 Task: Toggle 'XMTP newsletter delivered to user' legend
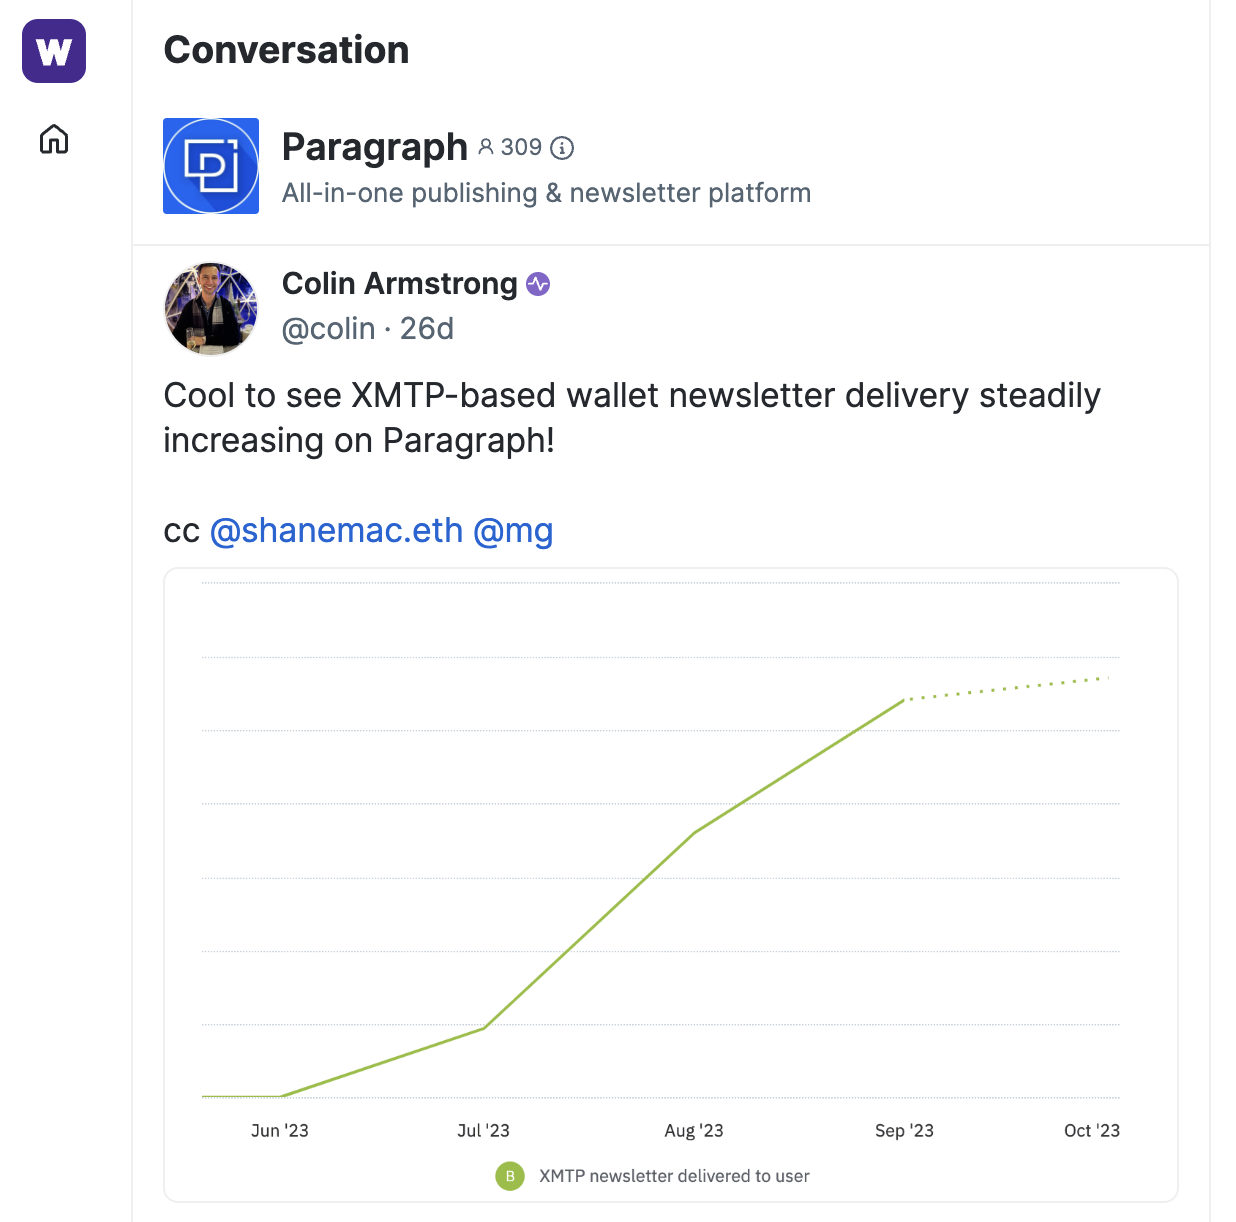(674, 1176)
